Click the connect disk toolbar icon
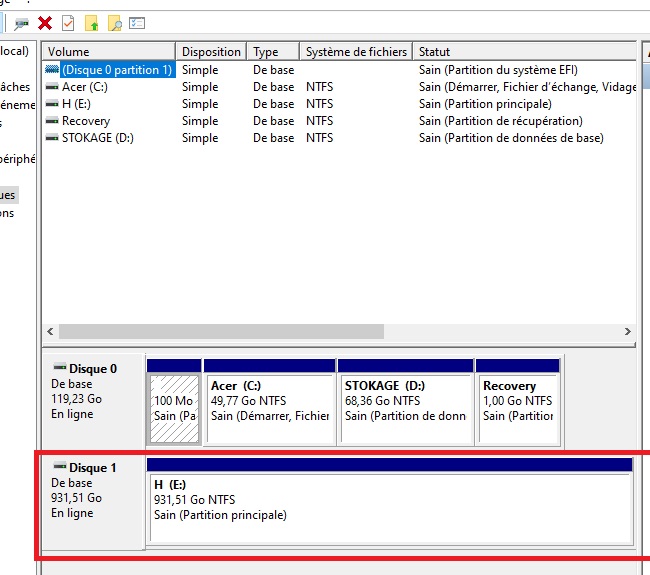Image resolution: width=650 pixels, height=575 pixels. coord(21,22)
